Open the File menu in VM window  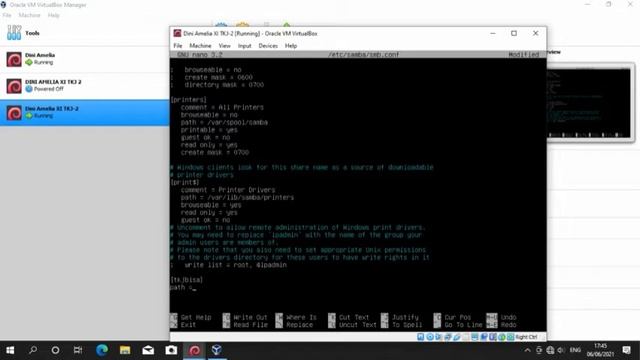(x=178, y=46)
